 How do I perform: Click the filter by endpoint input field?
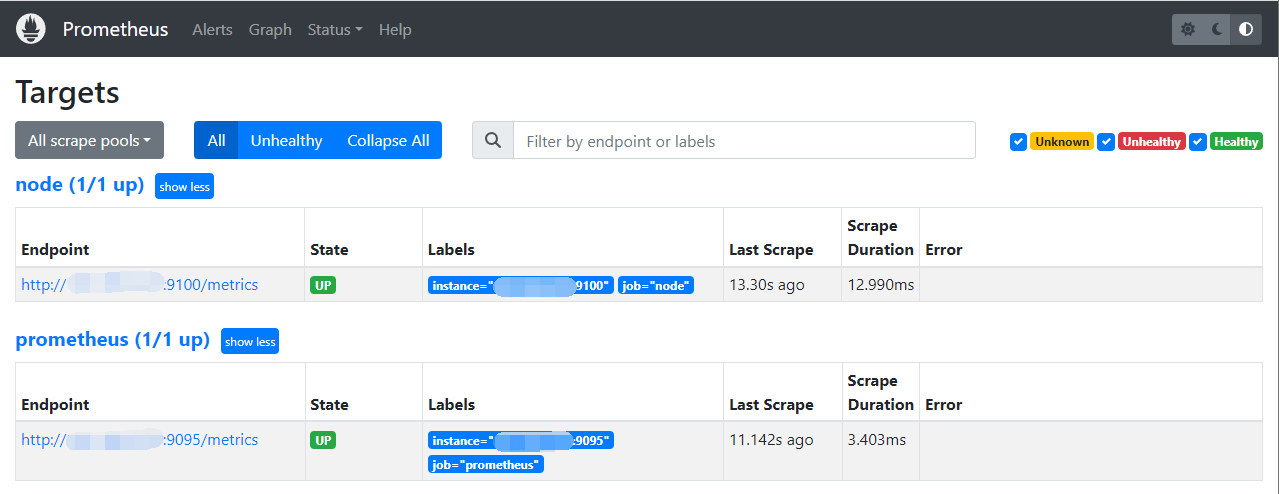tap(744, 141)
